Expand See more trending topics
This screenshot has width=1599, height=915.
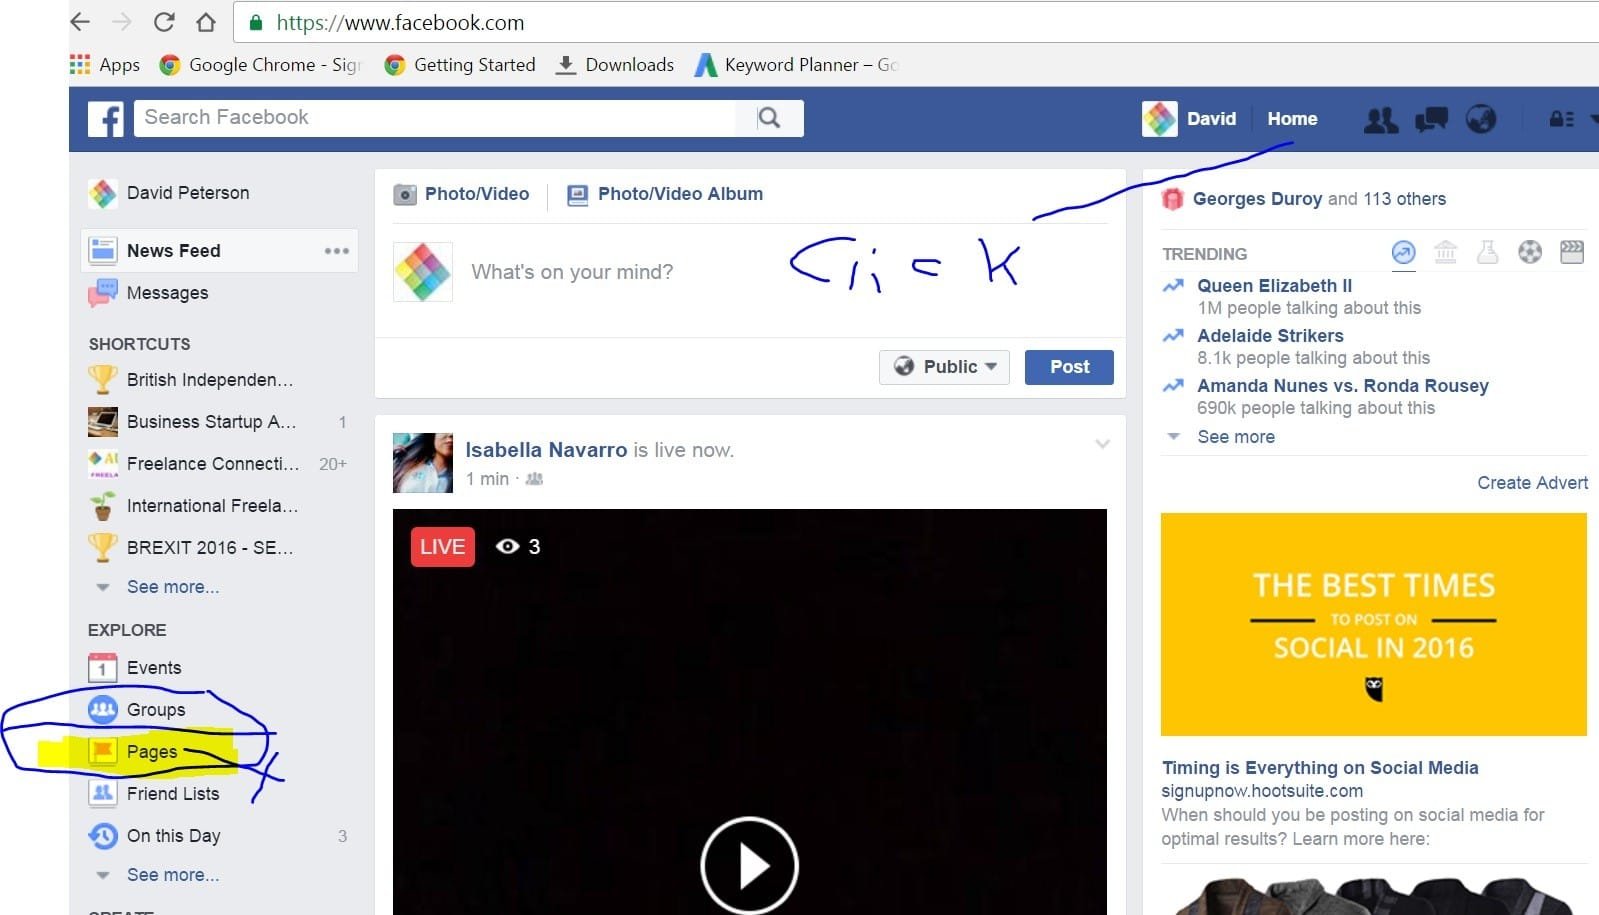(1236, 437)
